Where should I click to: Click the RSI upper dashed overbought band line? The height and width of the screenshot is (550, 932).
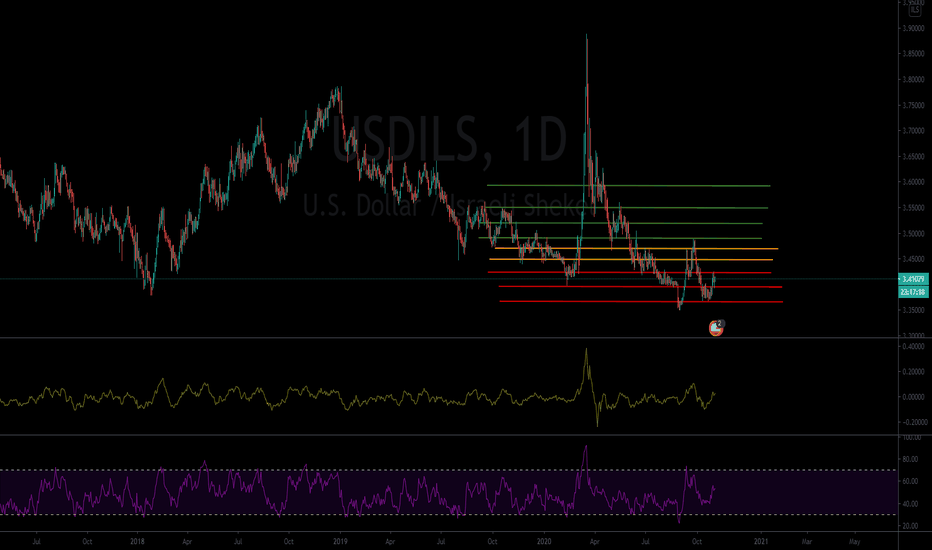point(448,470)
